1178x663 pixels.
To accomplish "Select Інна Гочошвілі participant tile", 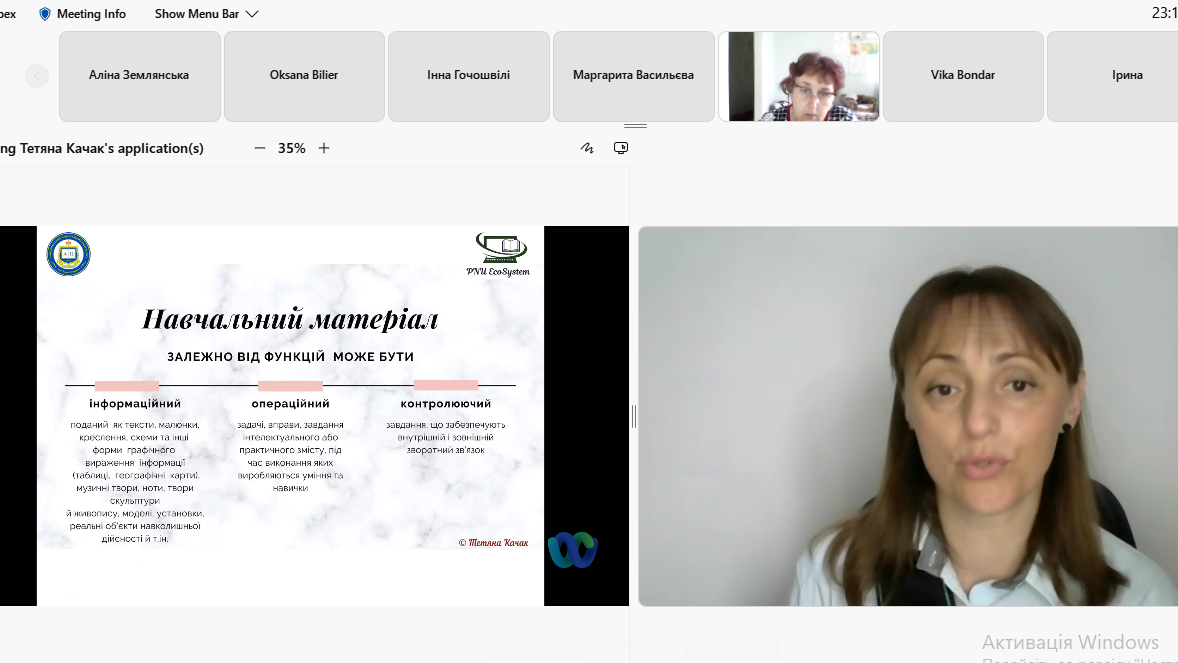I will point(468,76).
